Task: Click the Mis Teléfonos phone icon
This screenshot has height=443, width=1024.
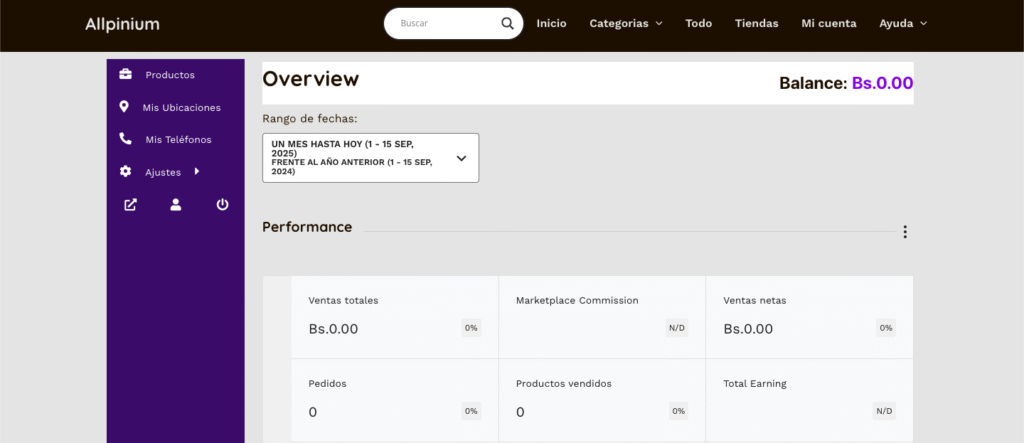Action: tap(125, 139)
